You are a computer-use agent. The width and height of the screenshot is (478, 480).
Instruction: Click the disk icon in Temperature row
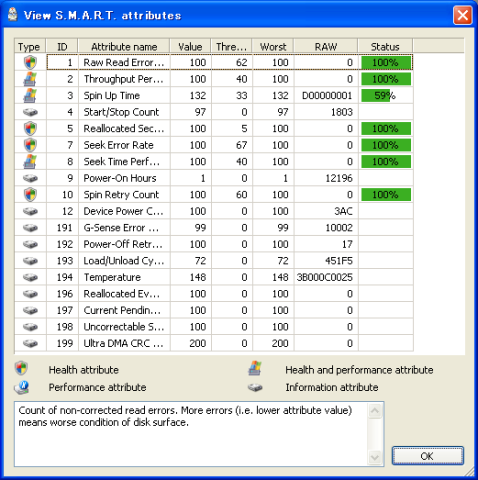point(30,277)
